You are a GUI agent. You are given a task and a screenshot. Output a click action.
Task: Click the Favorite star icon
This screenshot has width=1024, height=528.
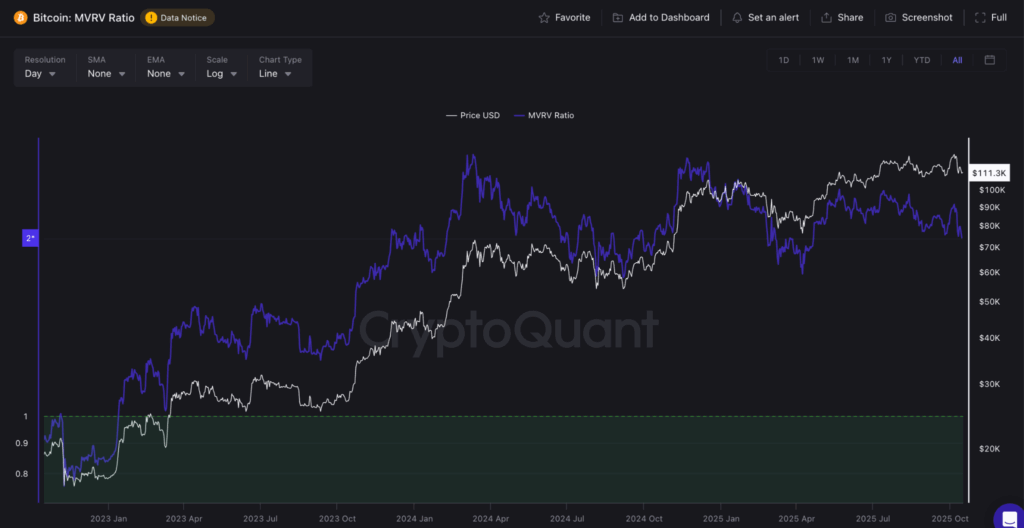[x=544, y=18]
